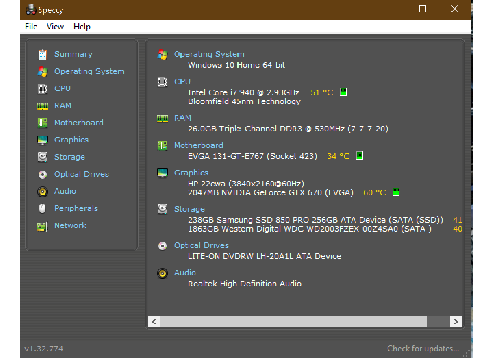480x360 pixels.
Task: Click monitor icon beside Graphics heading
Action: tap(162, 173)
